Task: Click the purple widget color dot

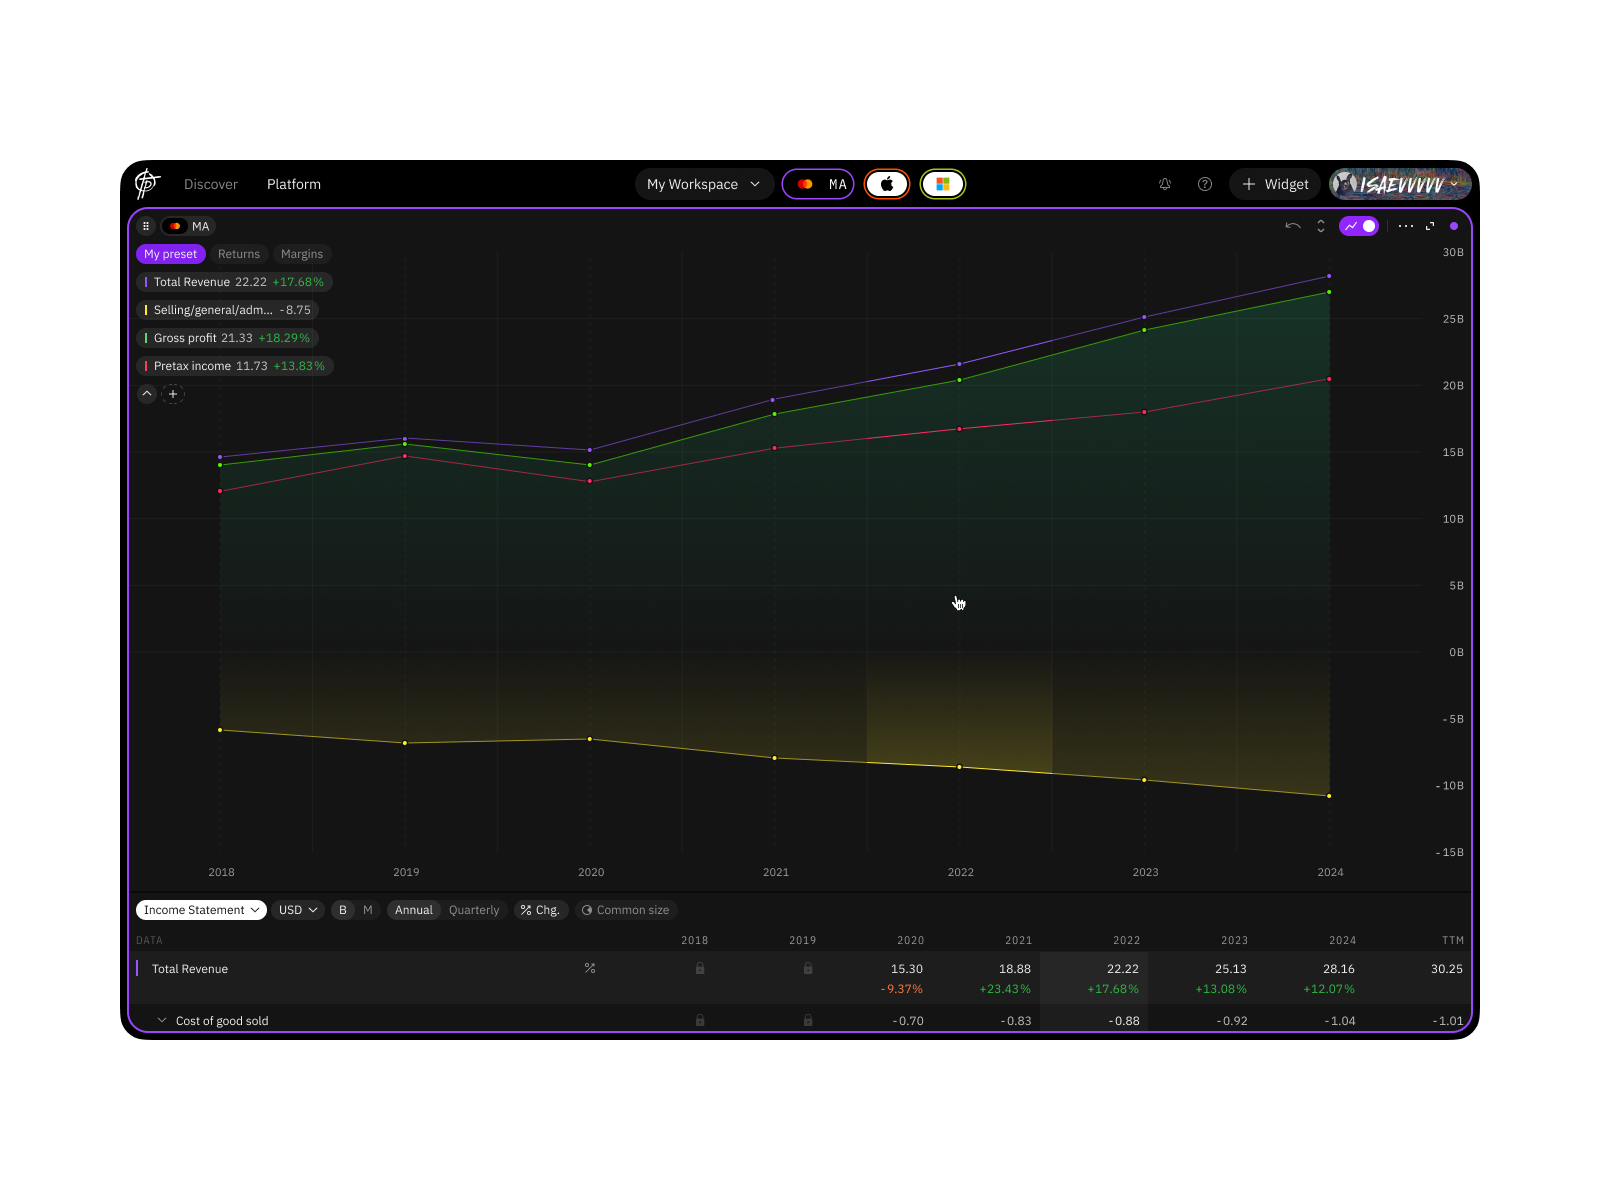Action: (x=1454, y=226)
